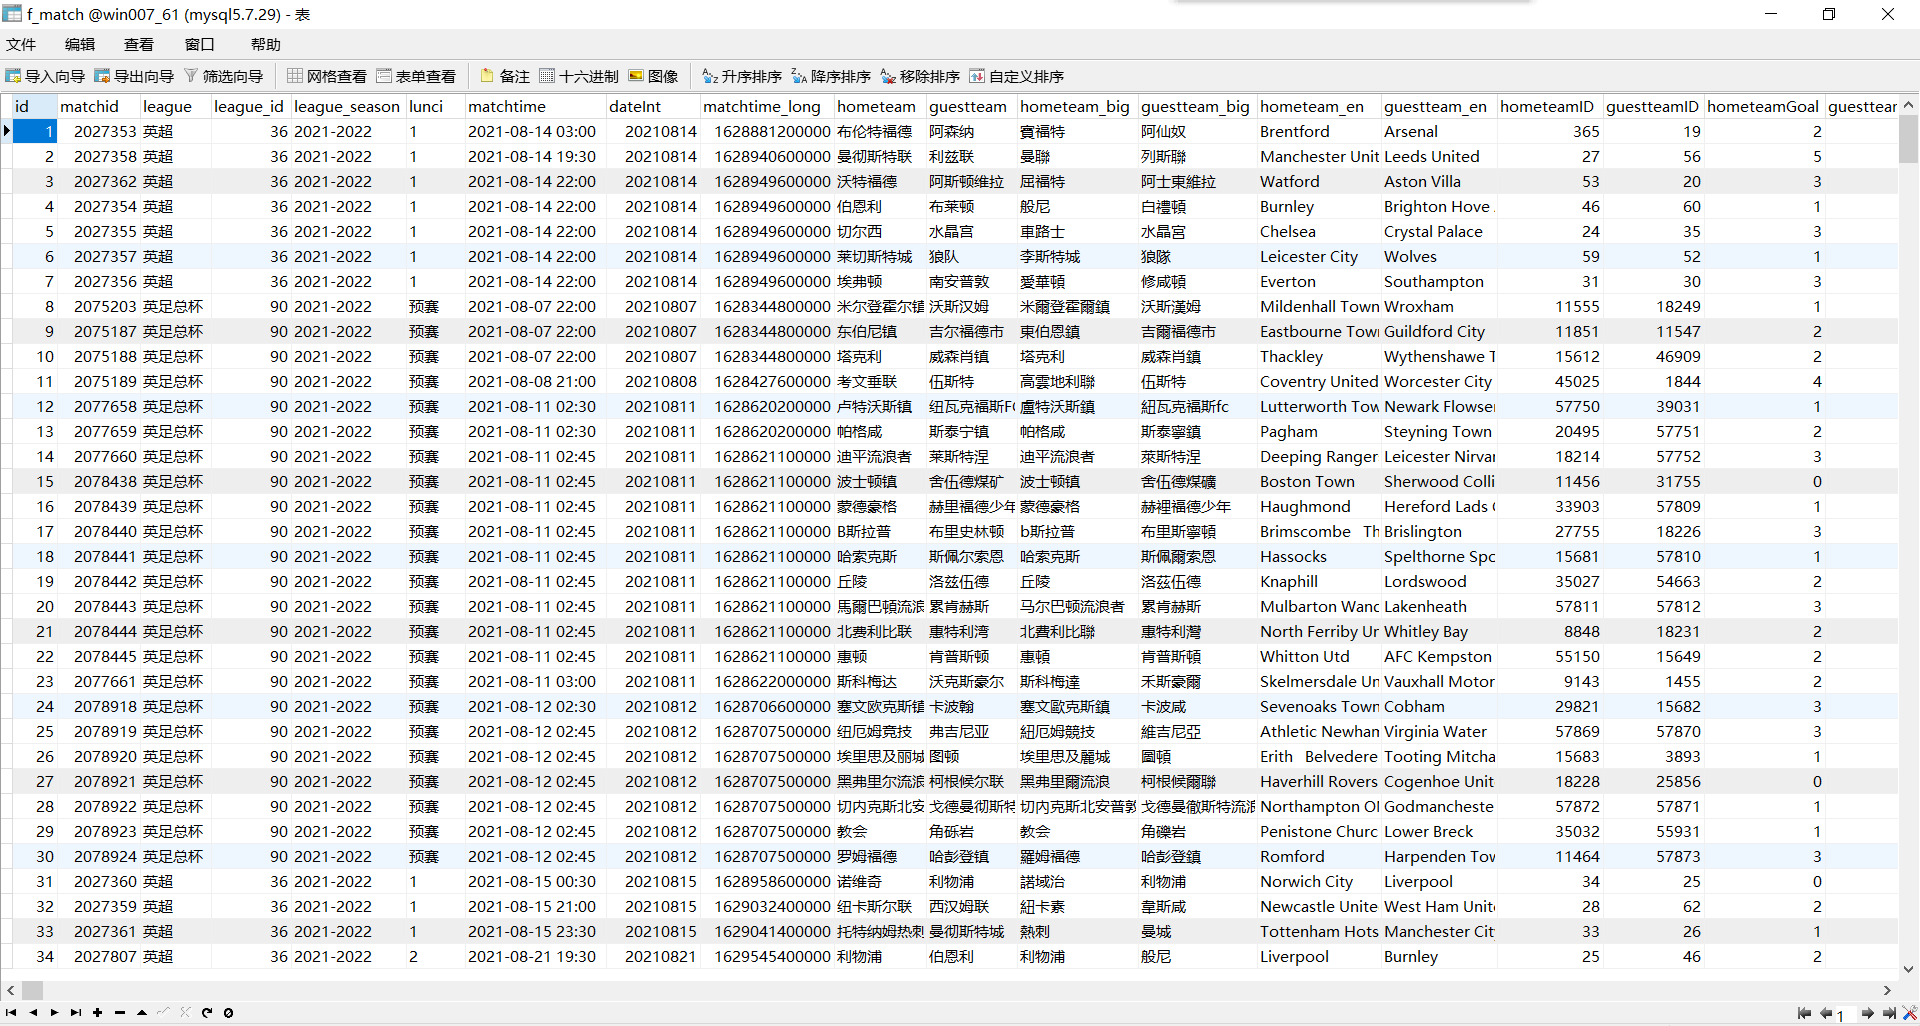Go to previous record

point(33,1012)
